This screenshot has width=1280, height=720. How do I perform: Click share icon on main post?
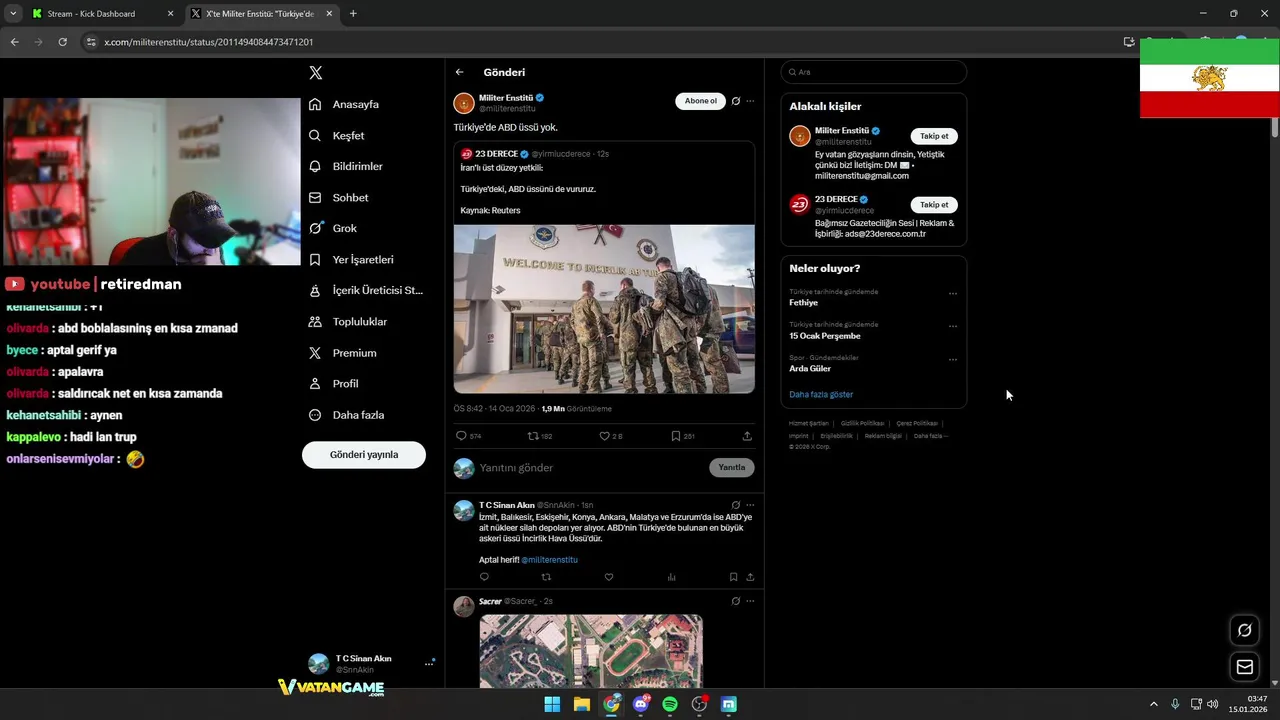747,436
